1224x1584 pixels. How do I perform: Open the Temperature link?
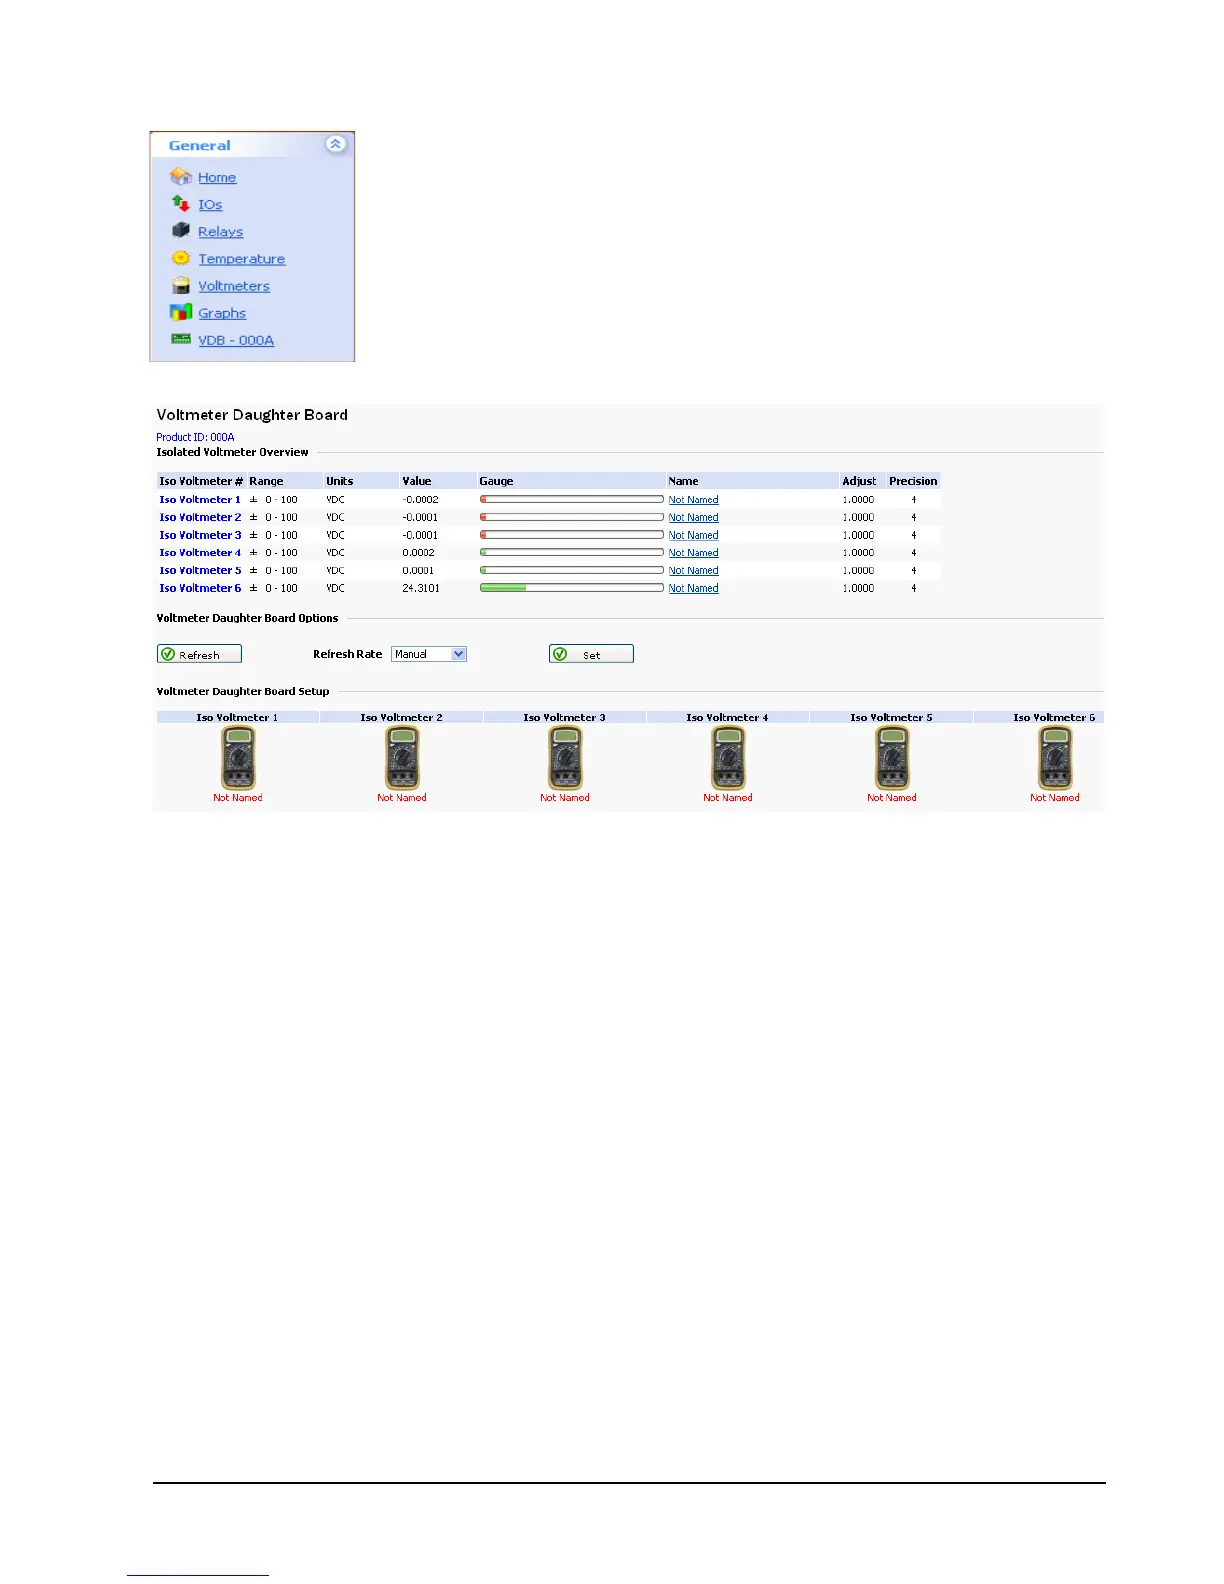(x=242, y=258)
